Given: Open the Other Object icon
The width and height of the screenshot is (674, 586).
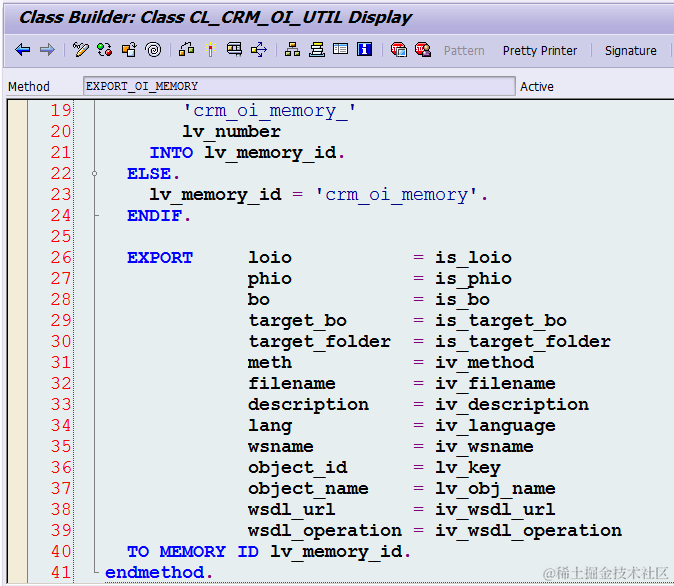Looking at the screenshot, I should click(129, 50).
